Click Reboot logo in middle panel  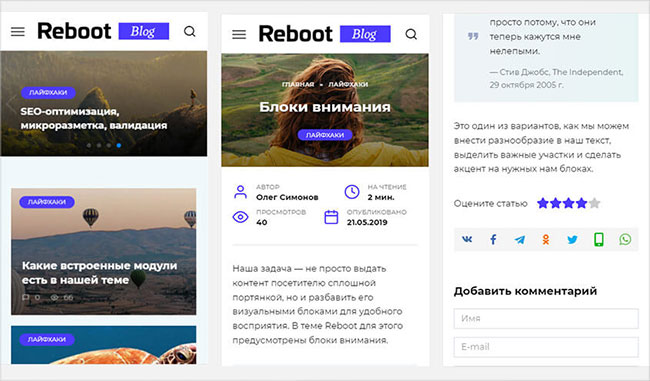(296, 34)
